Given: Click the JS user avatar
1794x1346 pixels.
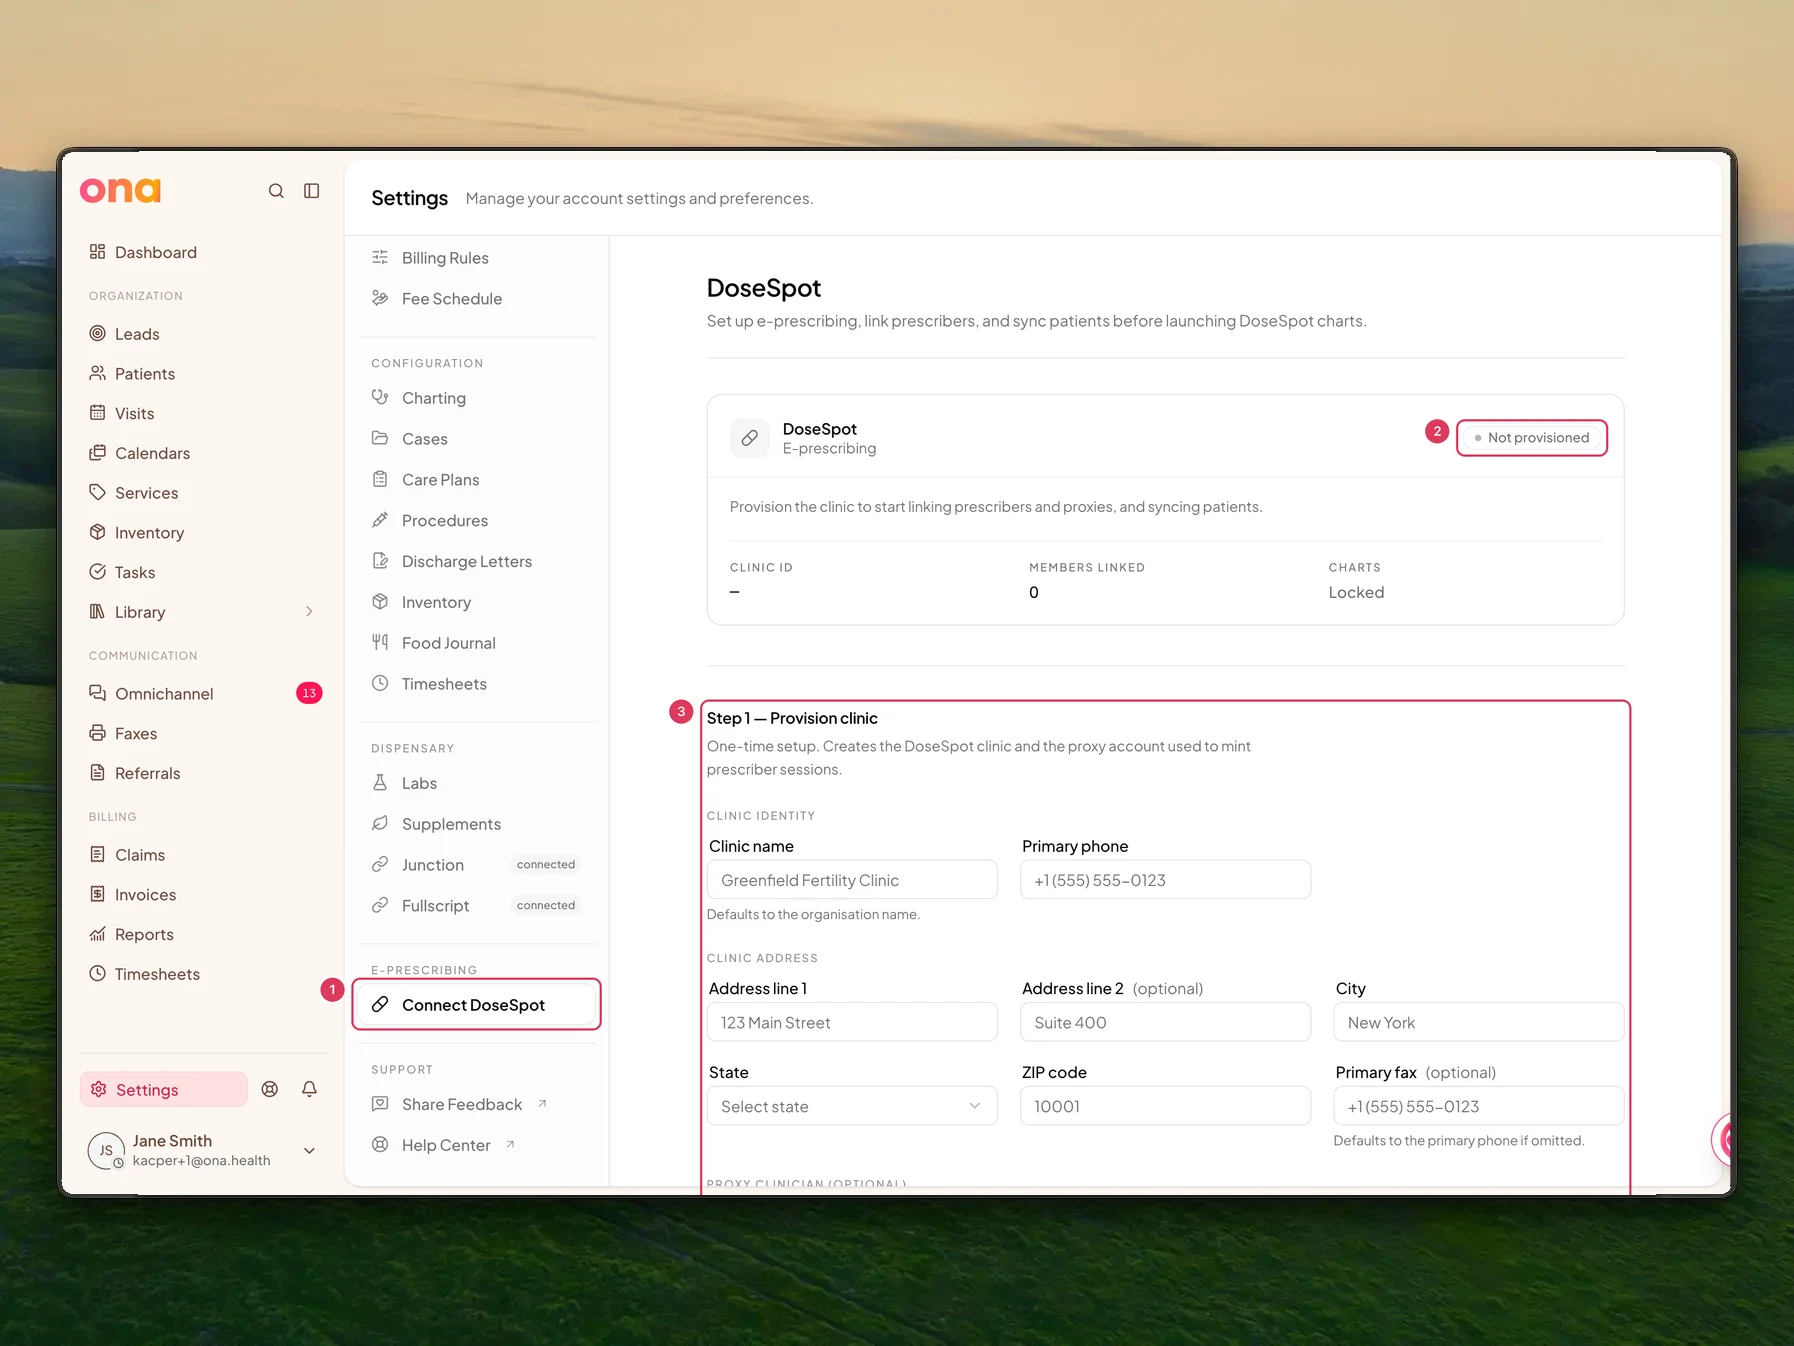Looking at the screenshot, I should [x=106, y=1150].
